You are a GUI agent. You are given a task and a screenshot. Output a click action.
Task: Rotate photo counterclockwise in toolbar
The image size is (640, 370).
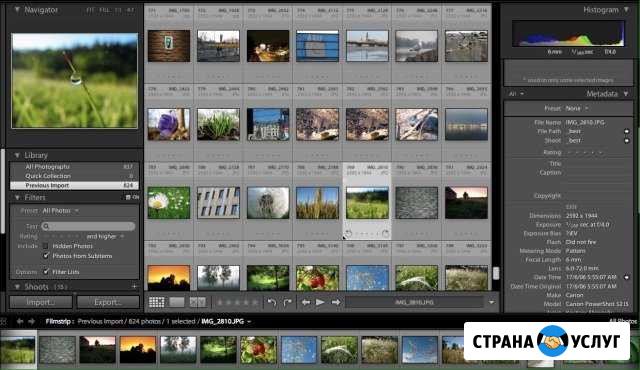271,302
